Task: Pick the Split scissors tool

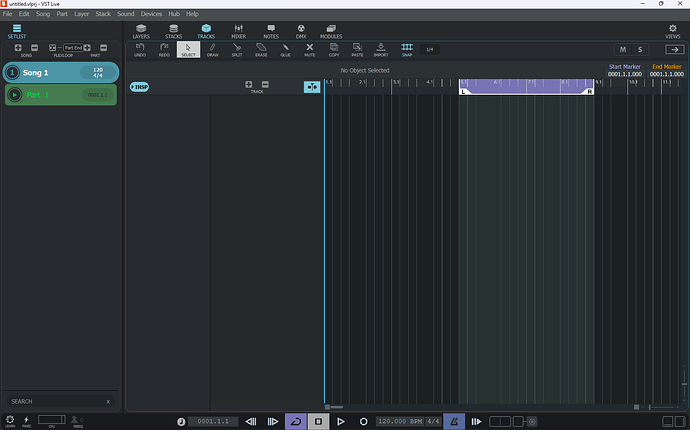Action: [x=237, y=49]
